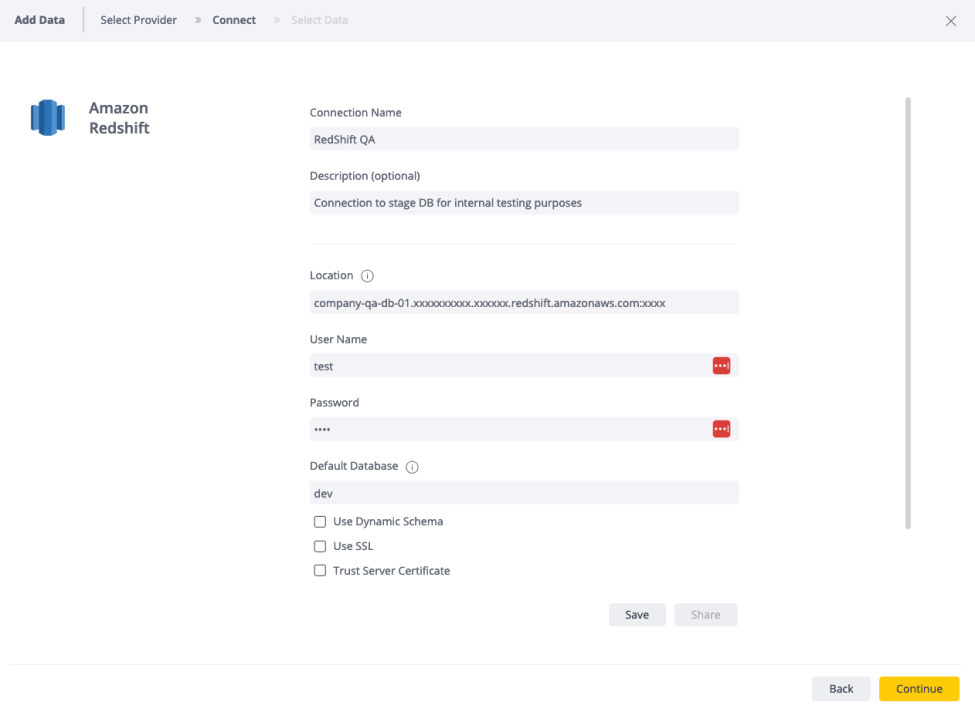Go to Select Provider step
Image resolution: width=975 pixels, height=712 pixels.
[x=139, y=20]
